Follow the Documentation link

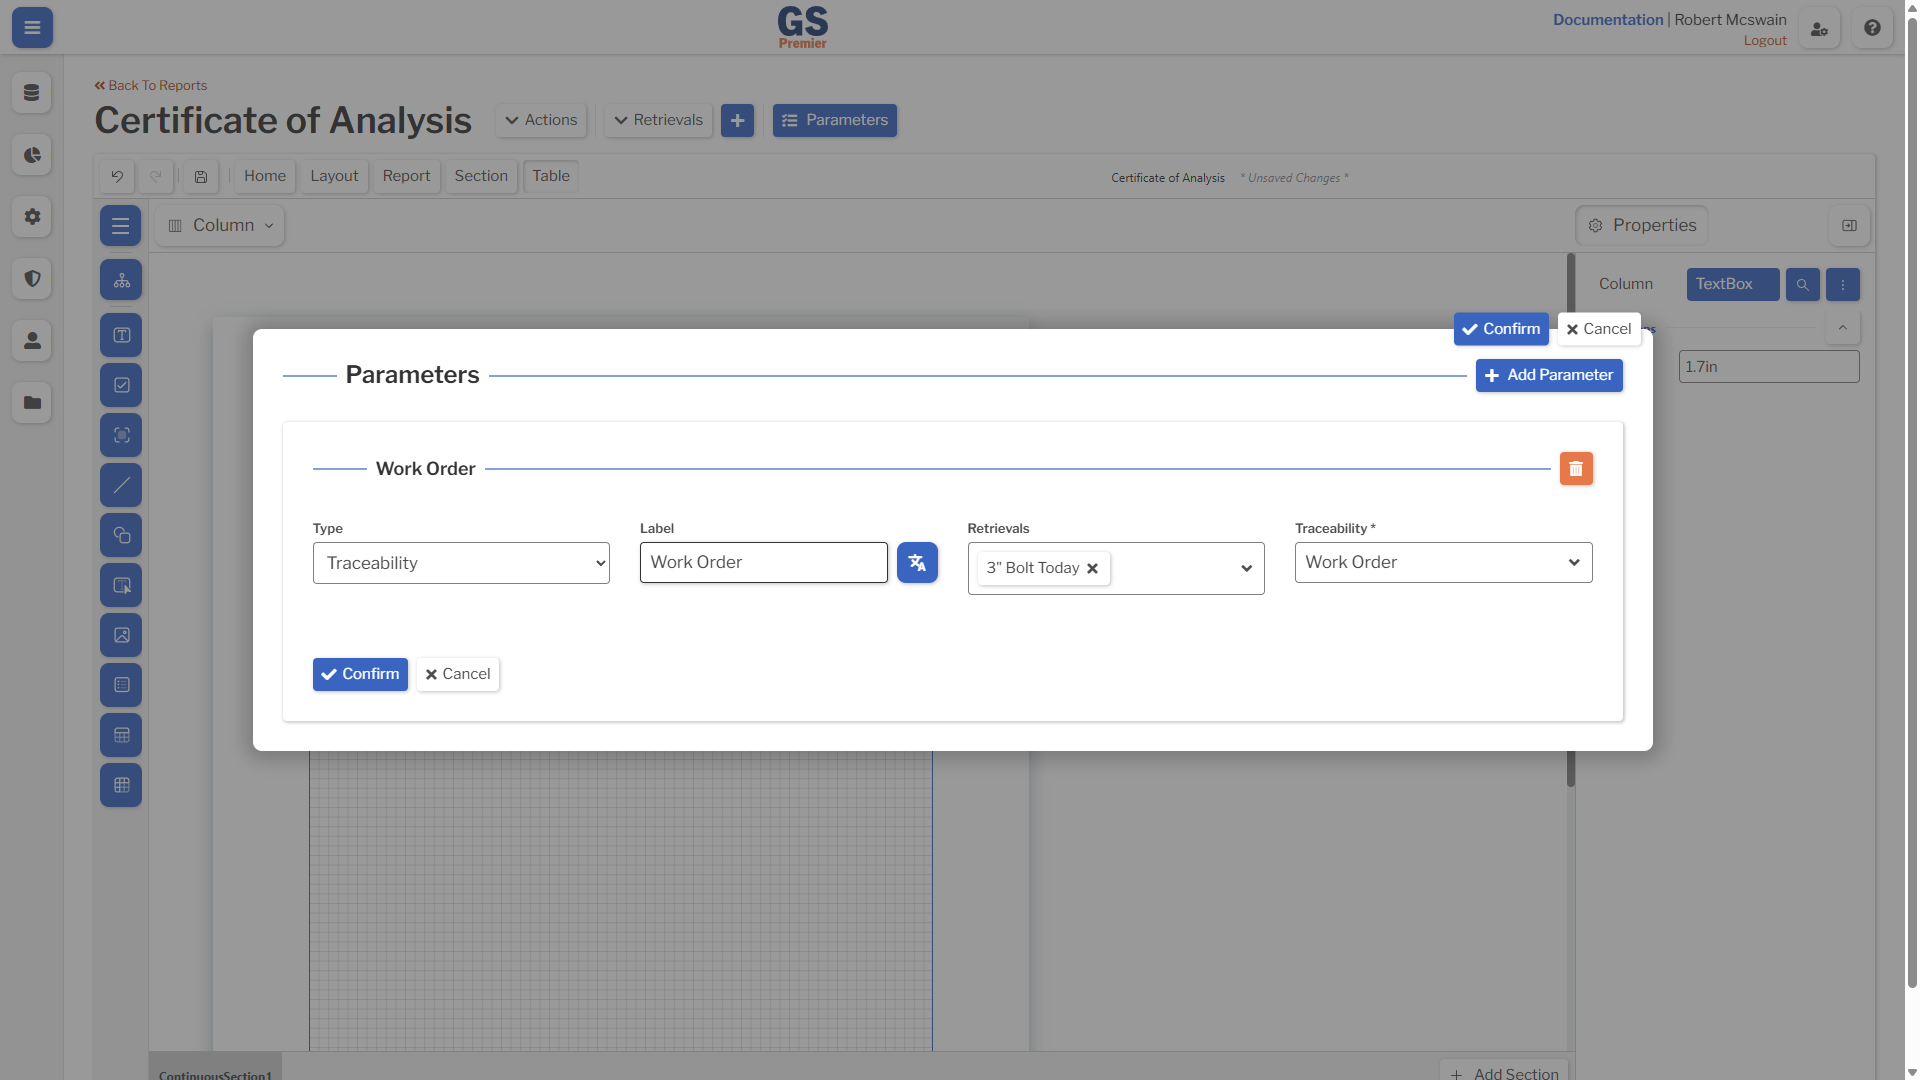[x=1607, y=20]
